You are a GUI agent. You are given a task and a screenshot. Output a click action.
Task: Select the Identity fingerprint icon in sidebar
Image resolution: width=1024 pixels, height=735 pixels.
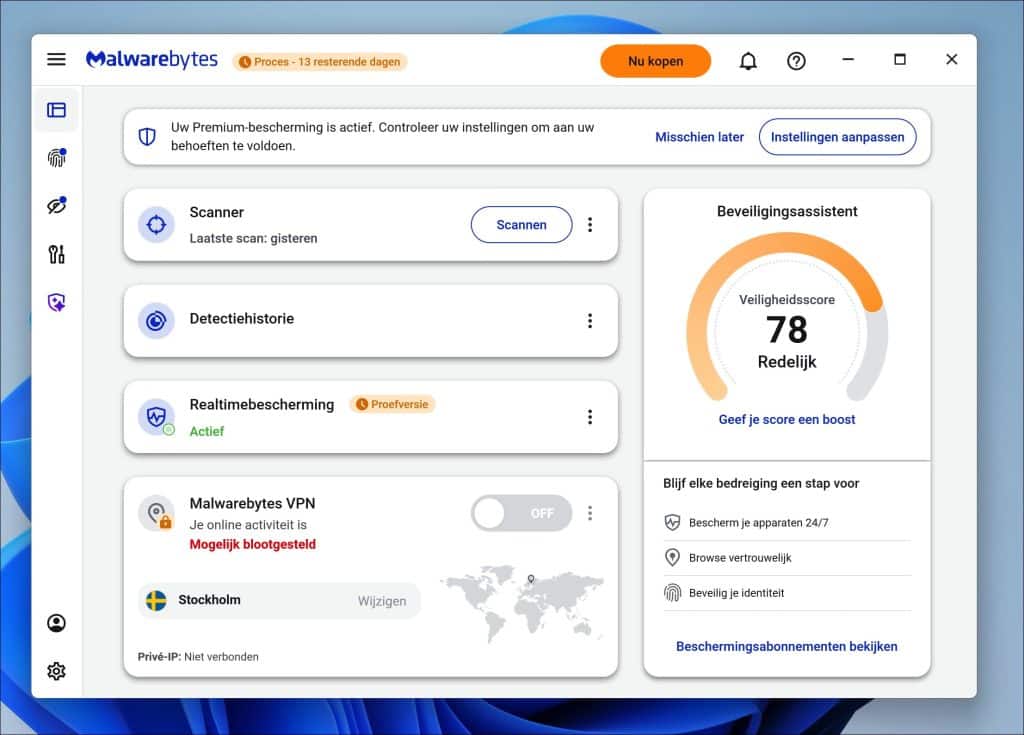[x=55, y=157]
